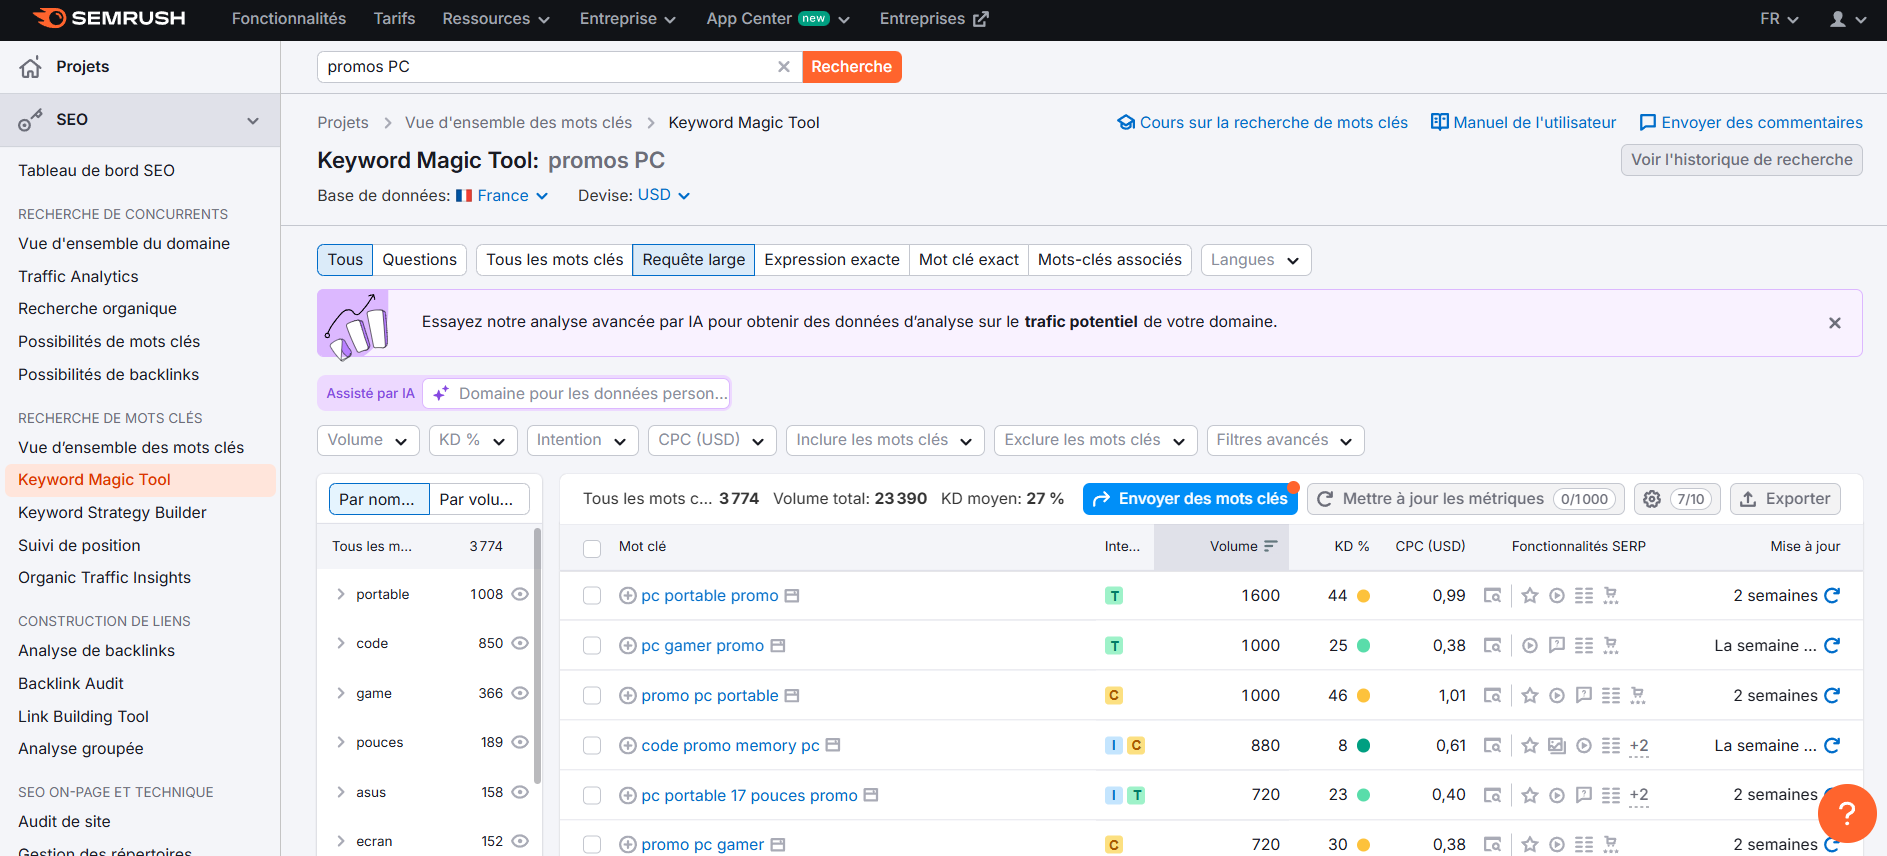1887x856 pixels.
Task: Click the Projets home icon
Action: point(31,67)
